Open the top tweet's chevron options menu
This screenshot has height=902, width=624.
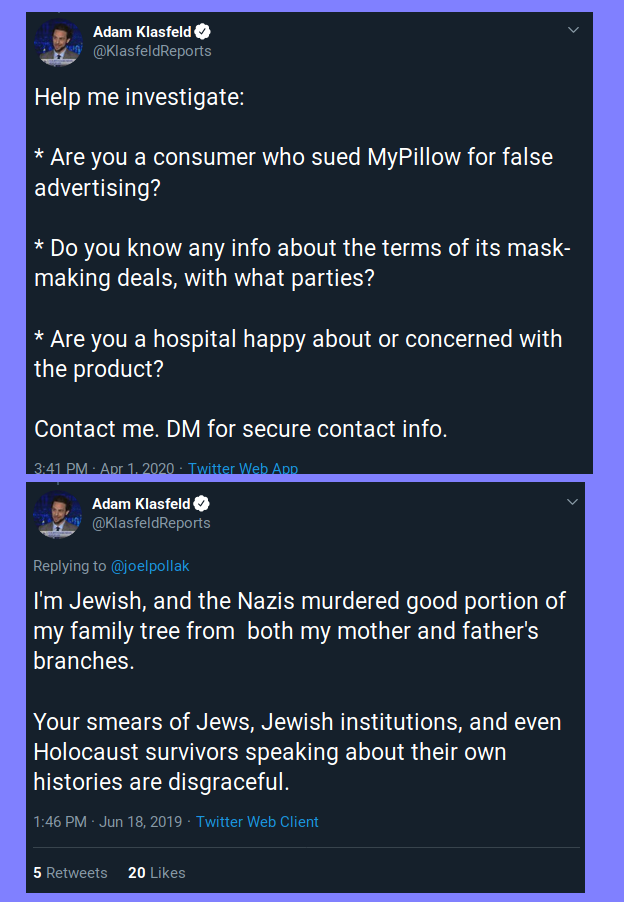tap(573, 30)
